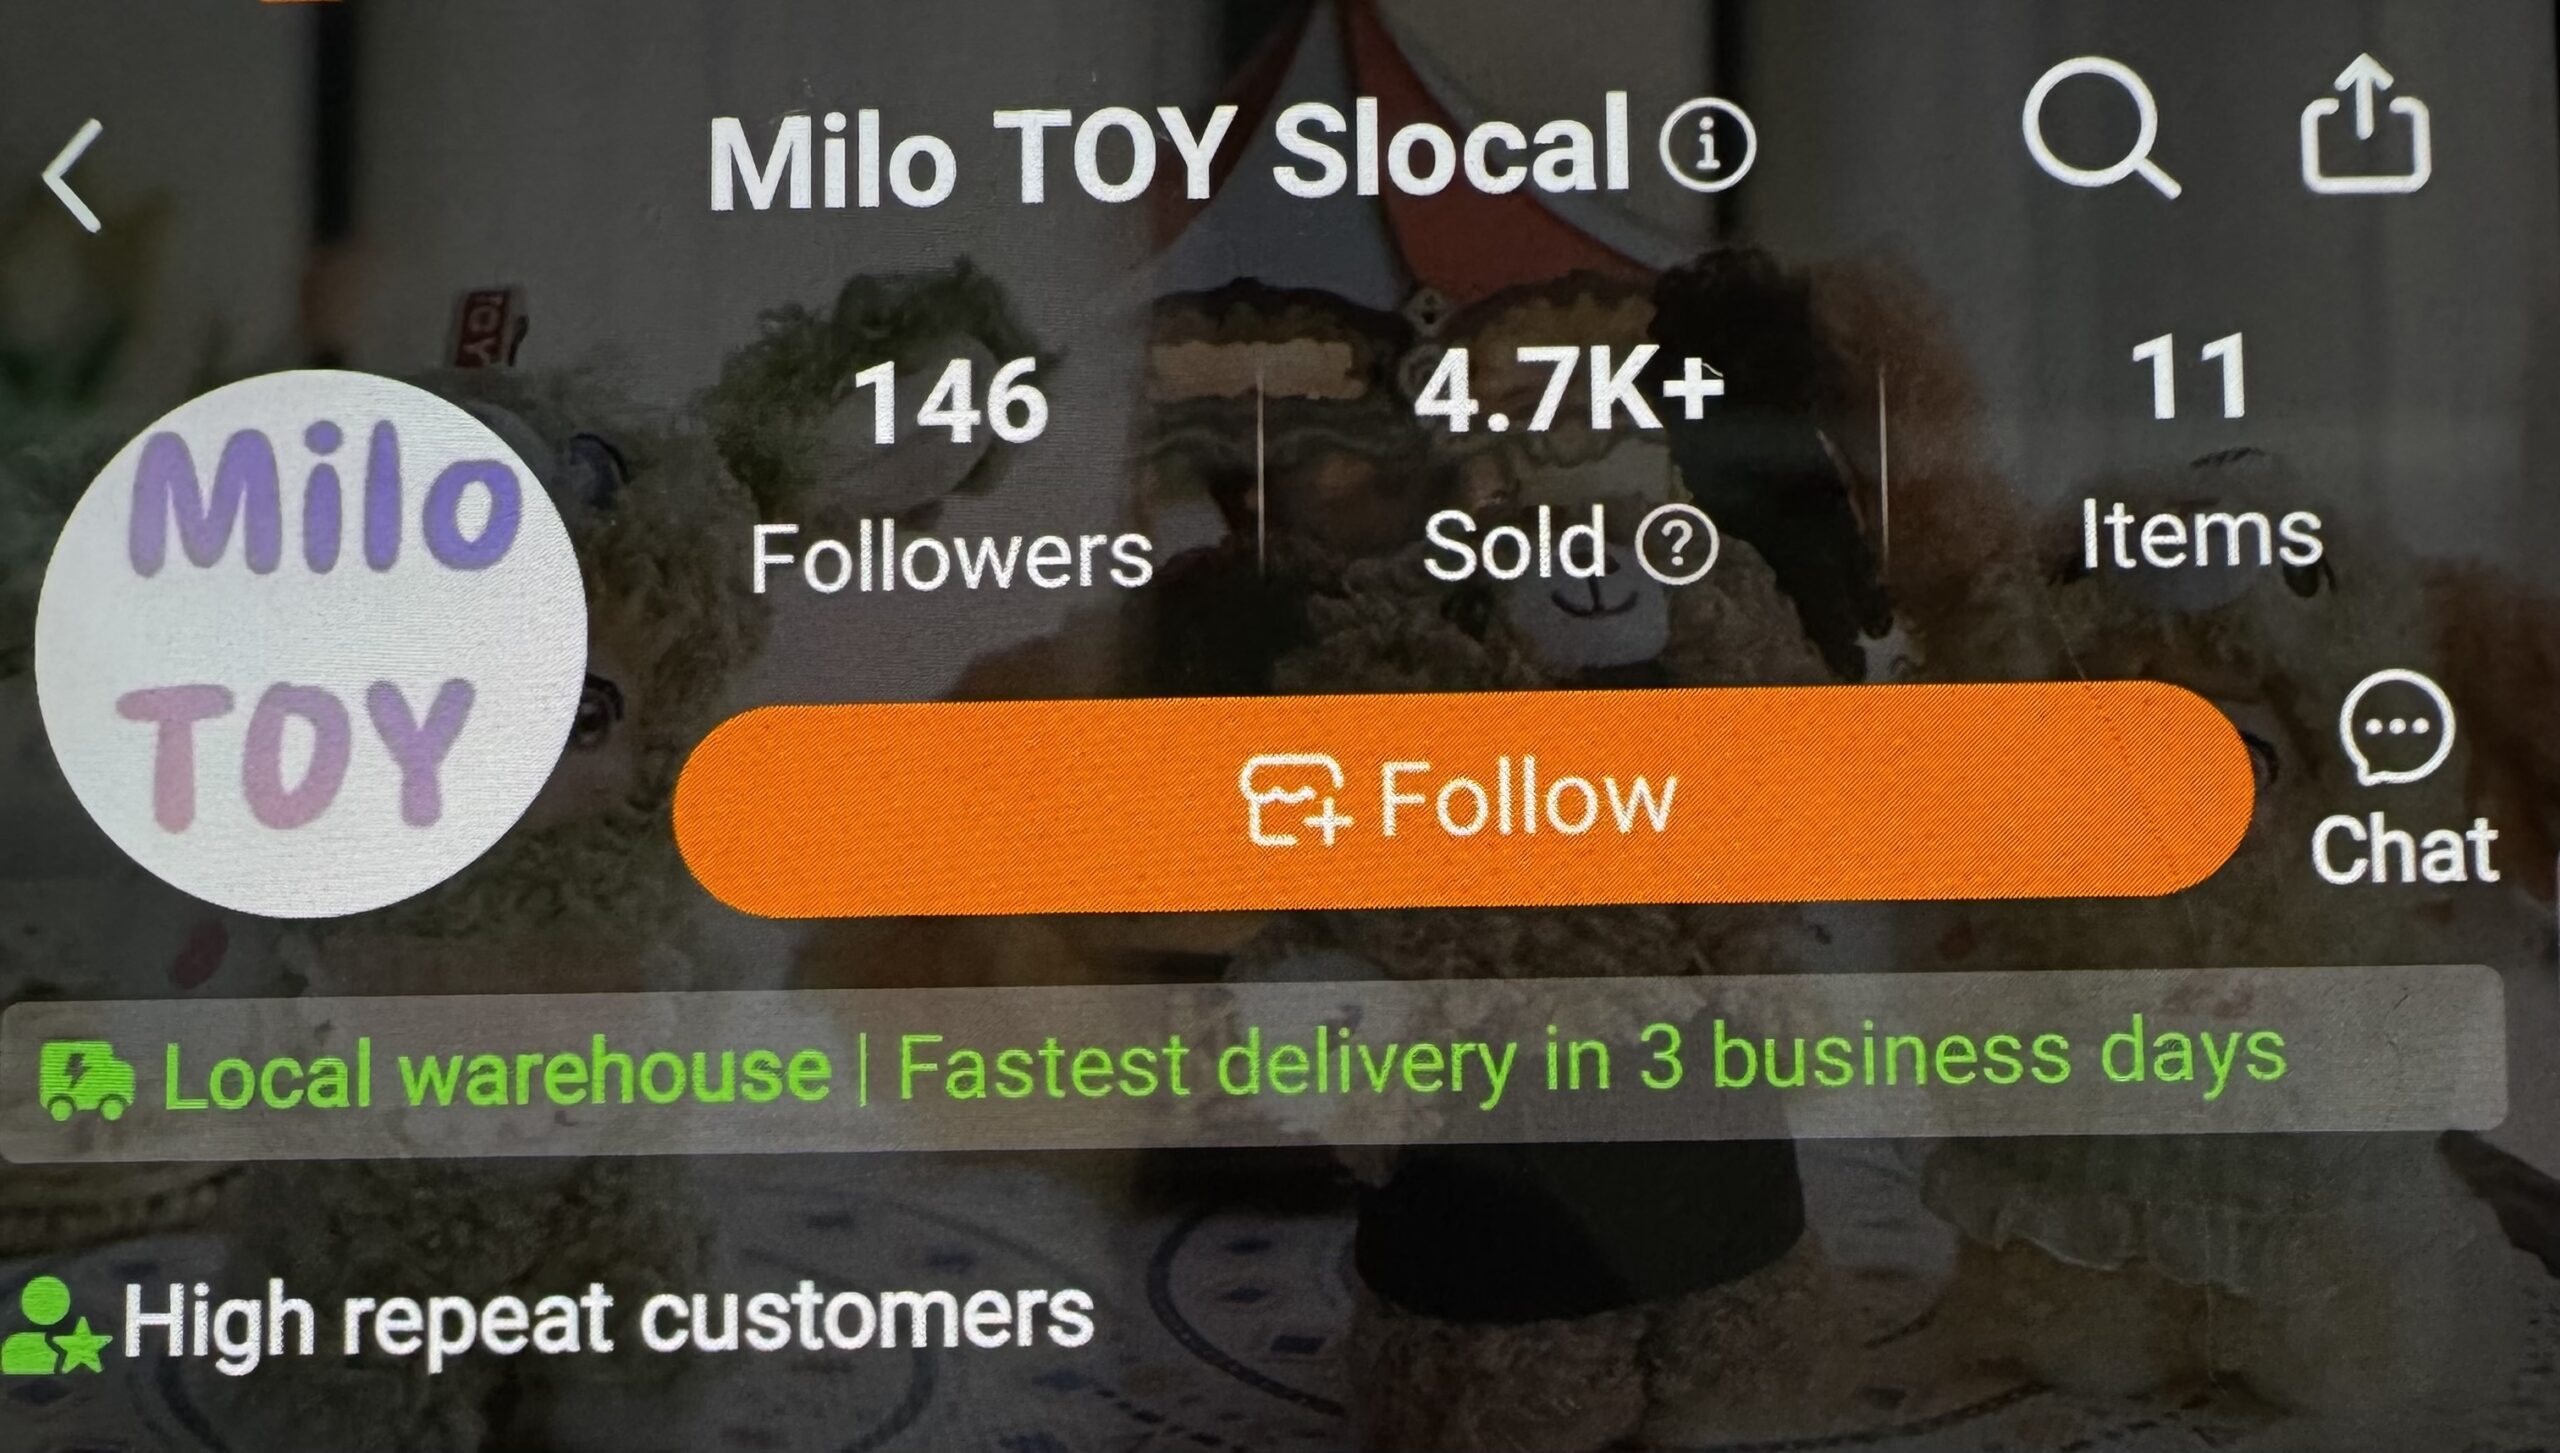Click Fastest delivery in 3 business days
The image size is (2560, 1453).
click(x=1592, y=1062)
